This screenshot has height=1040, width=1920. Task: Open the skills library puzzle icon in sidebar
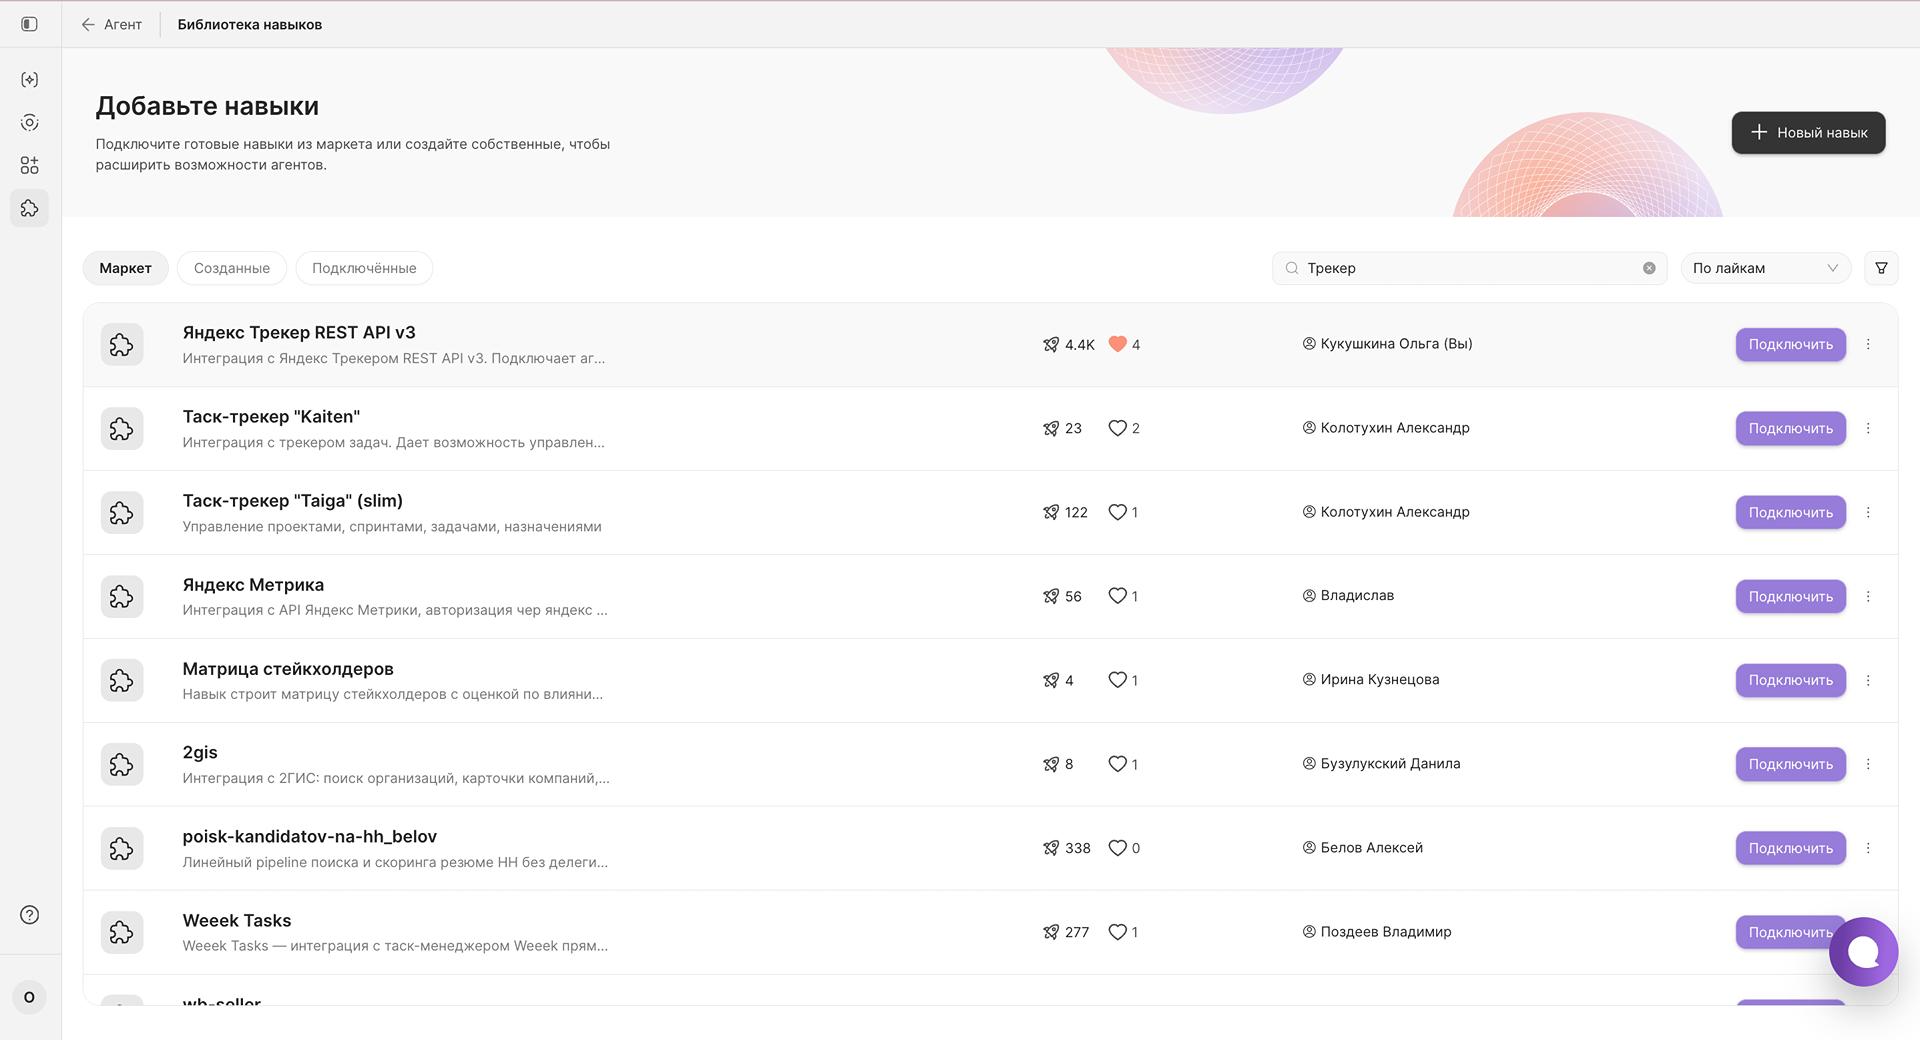pos(29,208)
